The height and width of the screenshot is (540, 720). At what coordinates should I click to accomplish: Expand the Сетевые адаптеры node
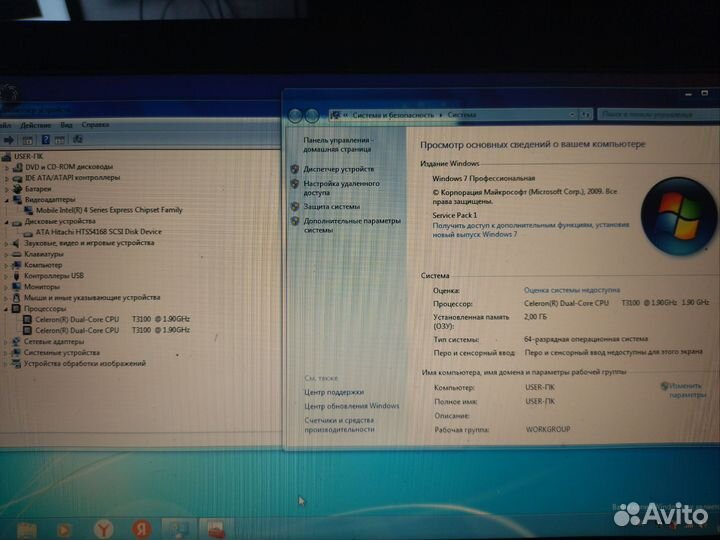click(x=7, y=342)
